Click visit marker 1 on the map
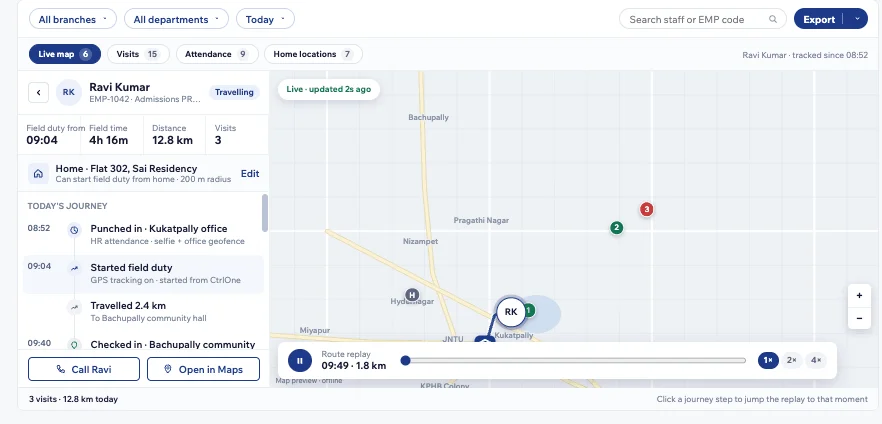 click(530, 310)
